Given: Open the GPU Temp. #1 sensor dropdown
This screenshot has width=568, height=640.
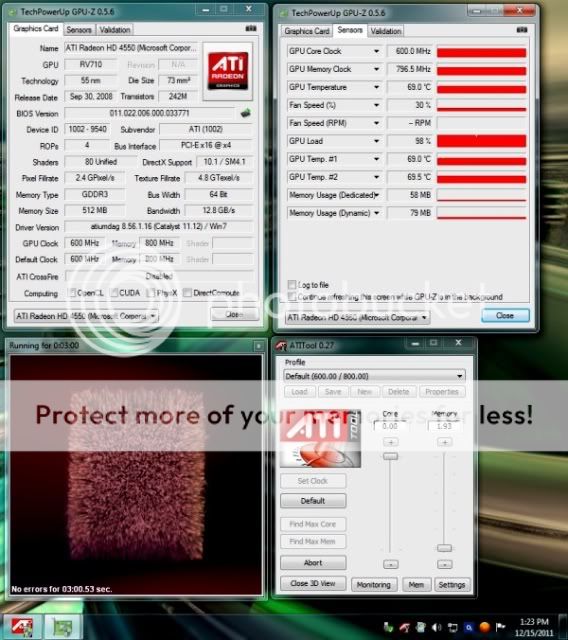Looking at the screenshot, I should click(x=376, y=159).
